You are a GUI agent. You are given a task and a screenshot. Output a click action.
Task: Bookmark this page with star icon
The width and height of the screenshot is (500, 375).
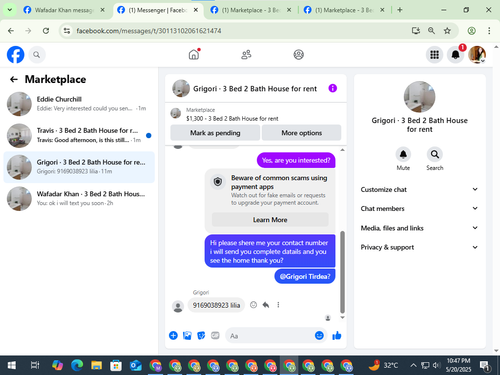pos(447,31)
